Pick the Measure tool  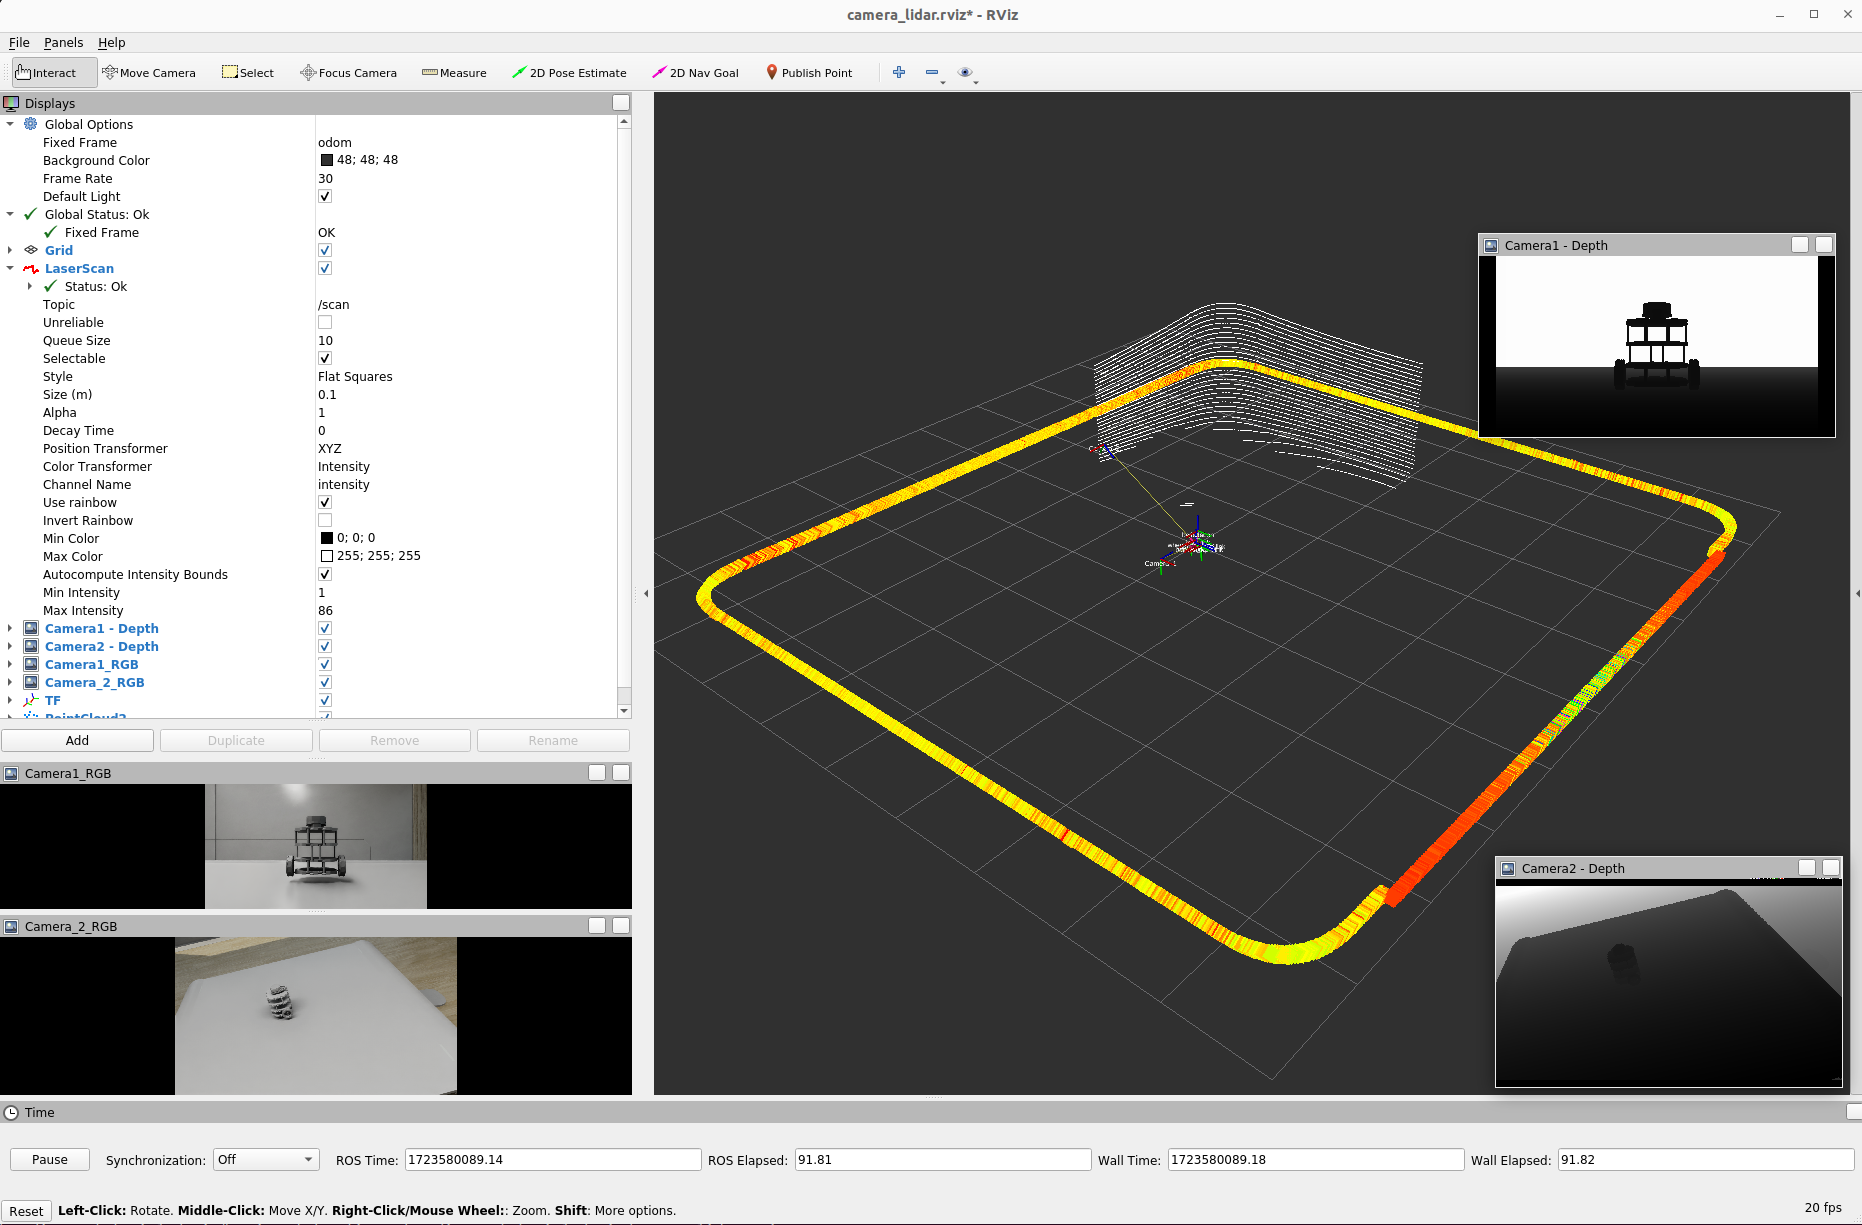[454, 73]
